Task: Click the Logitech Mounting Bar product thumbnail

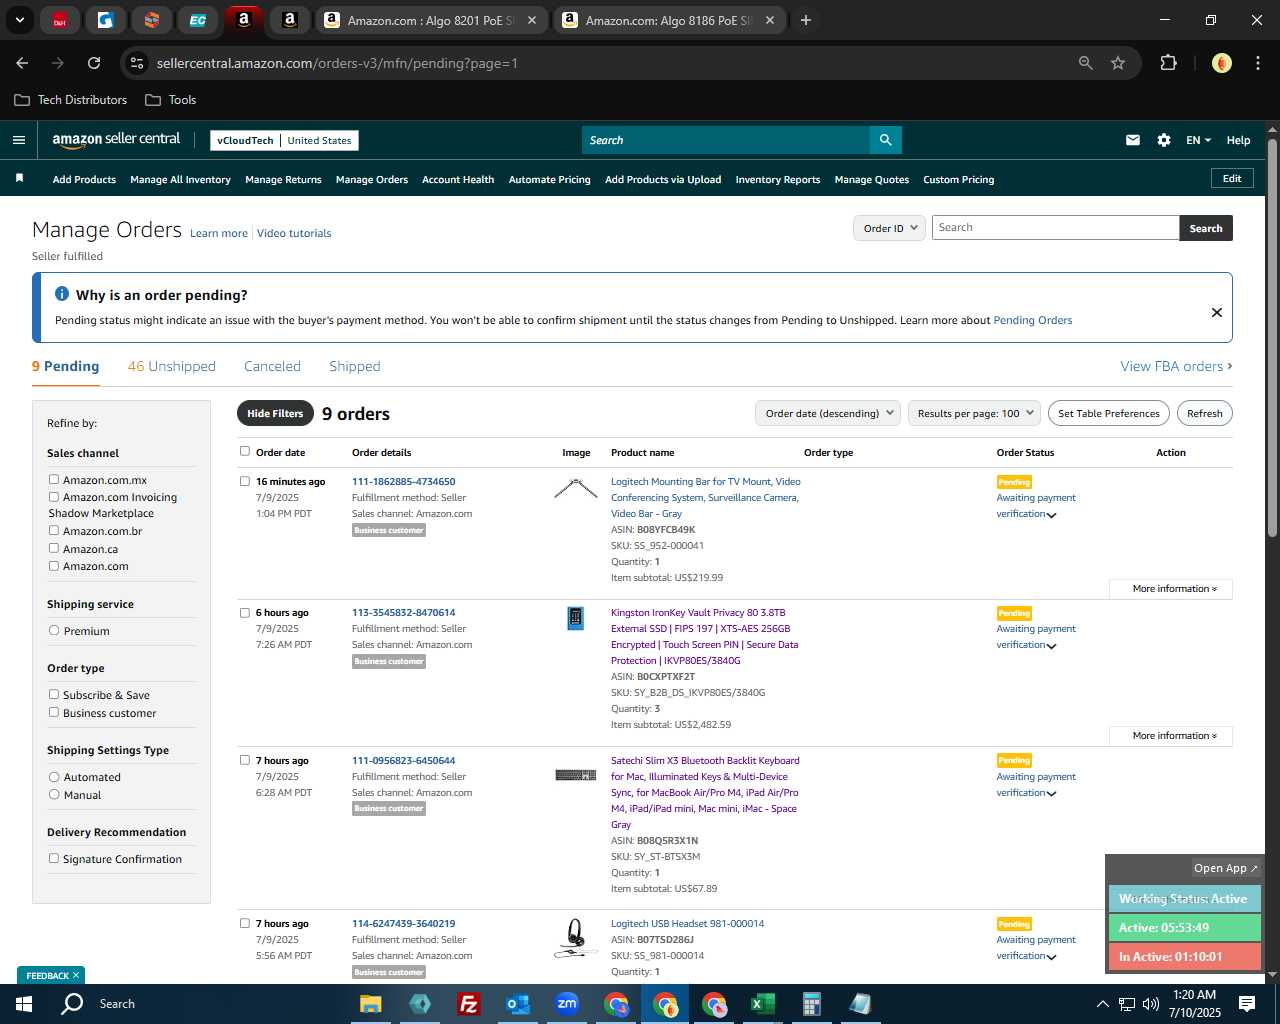Action: tap(576, 489)
